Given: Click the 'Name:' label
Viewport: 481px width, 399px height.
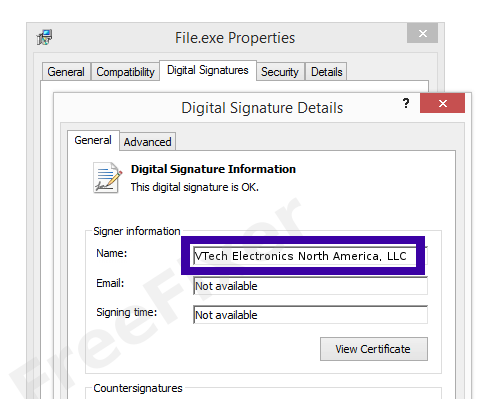Looking at the screenshot, I should point(112,253).
